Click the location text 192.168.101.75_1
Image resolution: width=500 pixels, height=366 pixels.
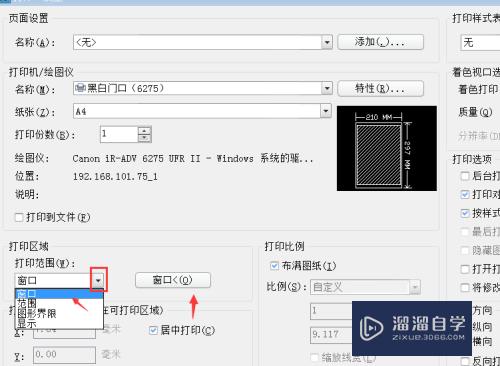pyautogui.click(x=115, y=176)
